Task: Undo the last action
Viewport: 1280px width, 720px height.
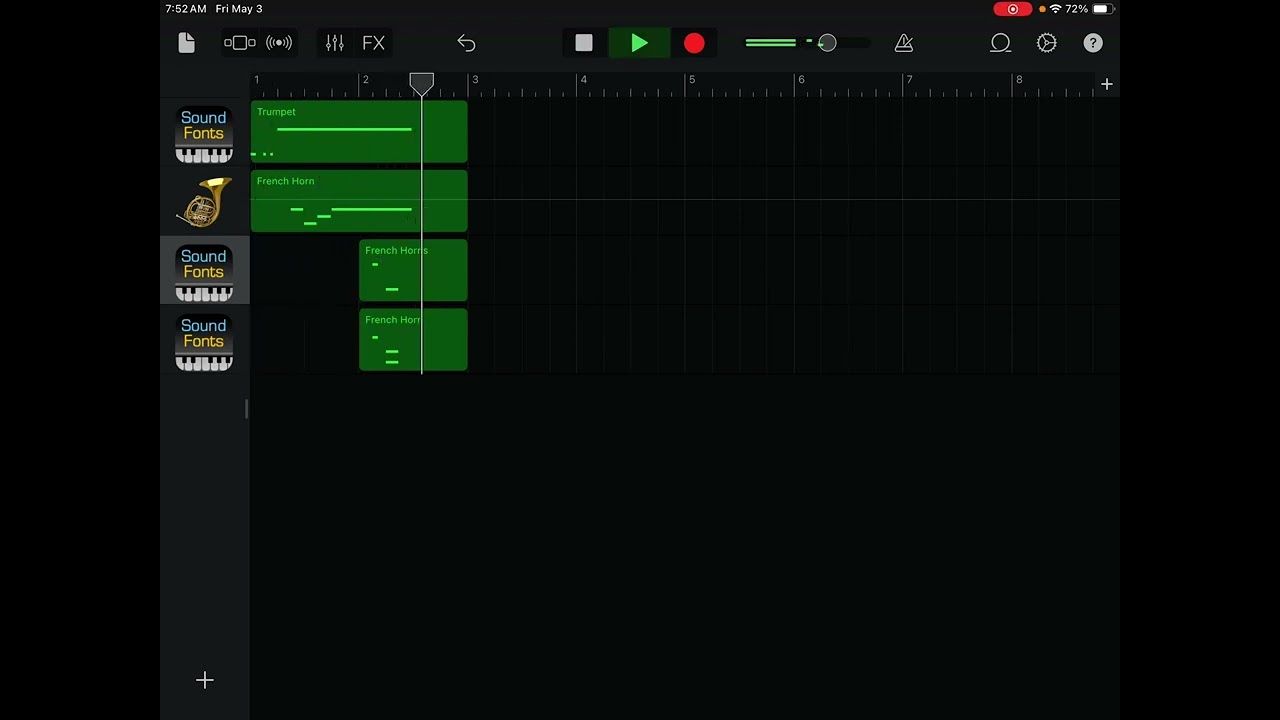Action: 466,43
